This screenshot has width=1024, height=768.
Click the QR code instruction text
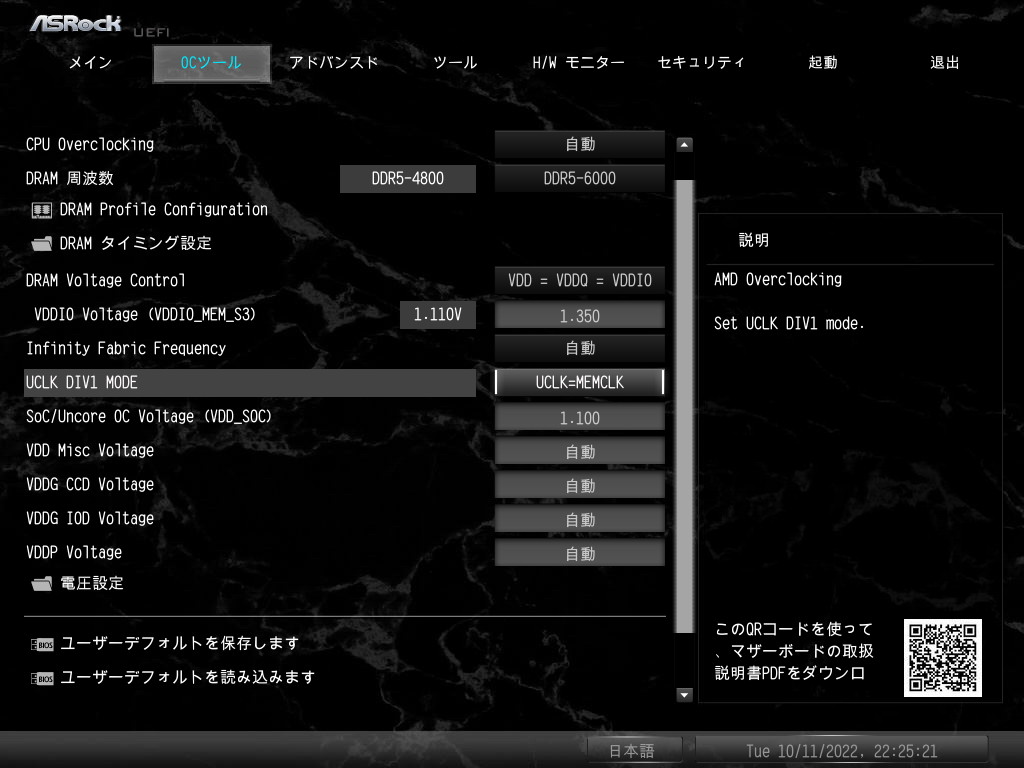pos(794,651)
